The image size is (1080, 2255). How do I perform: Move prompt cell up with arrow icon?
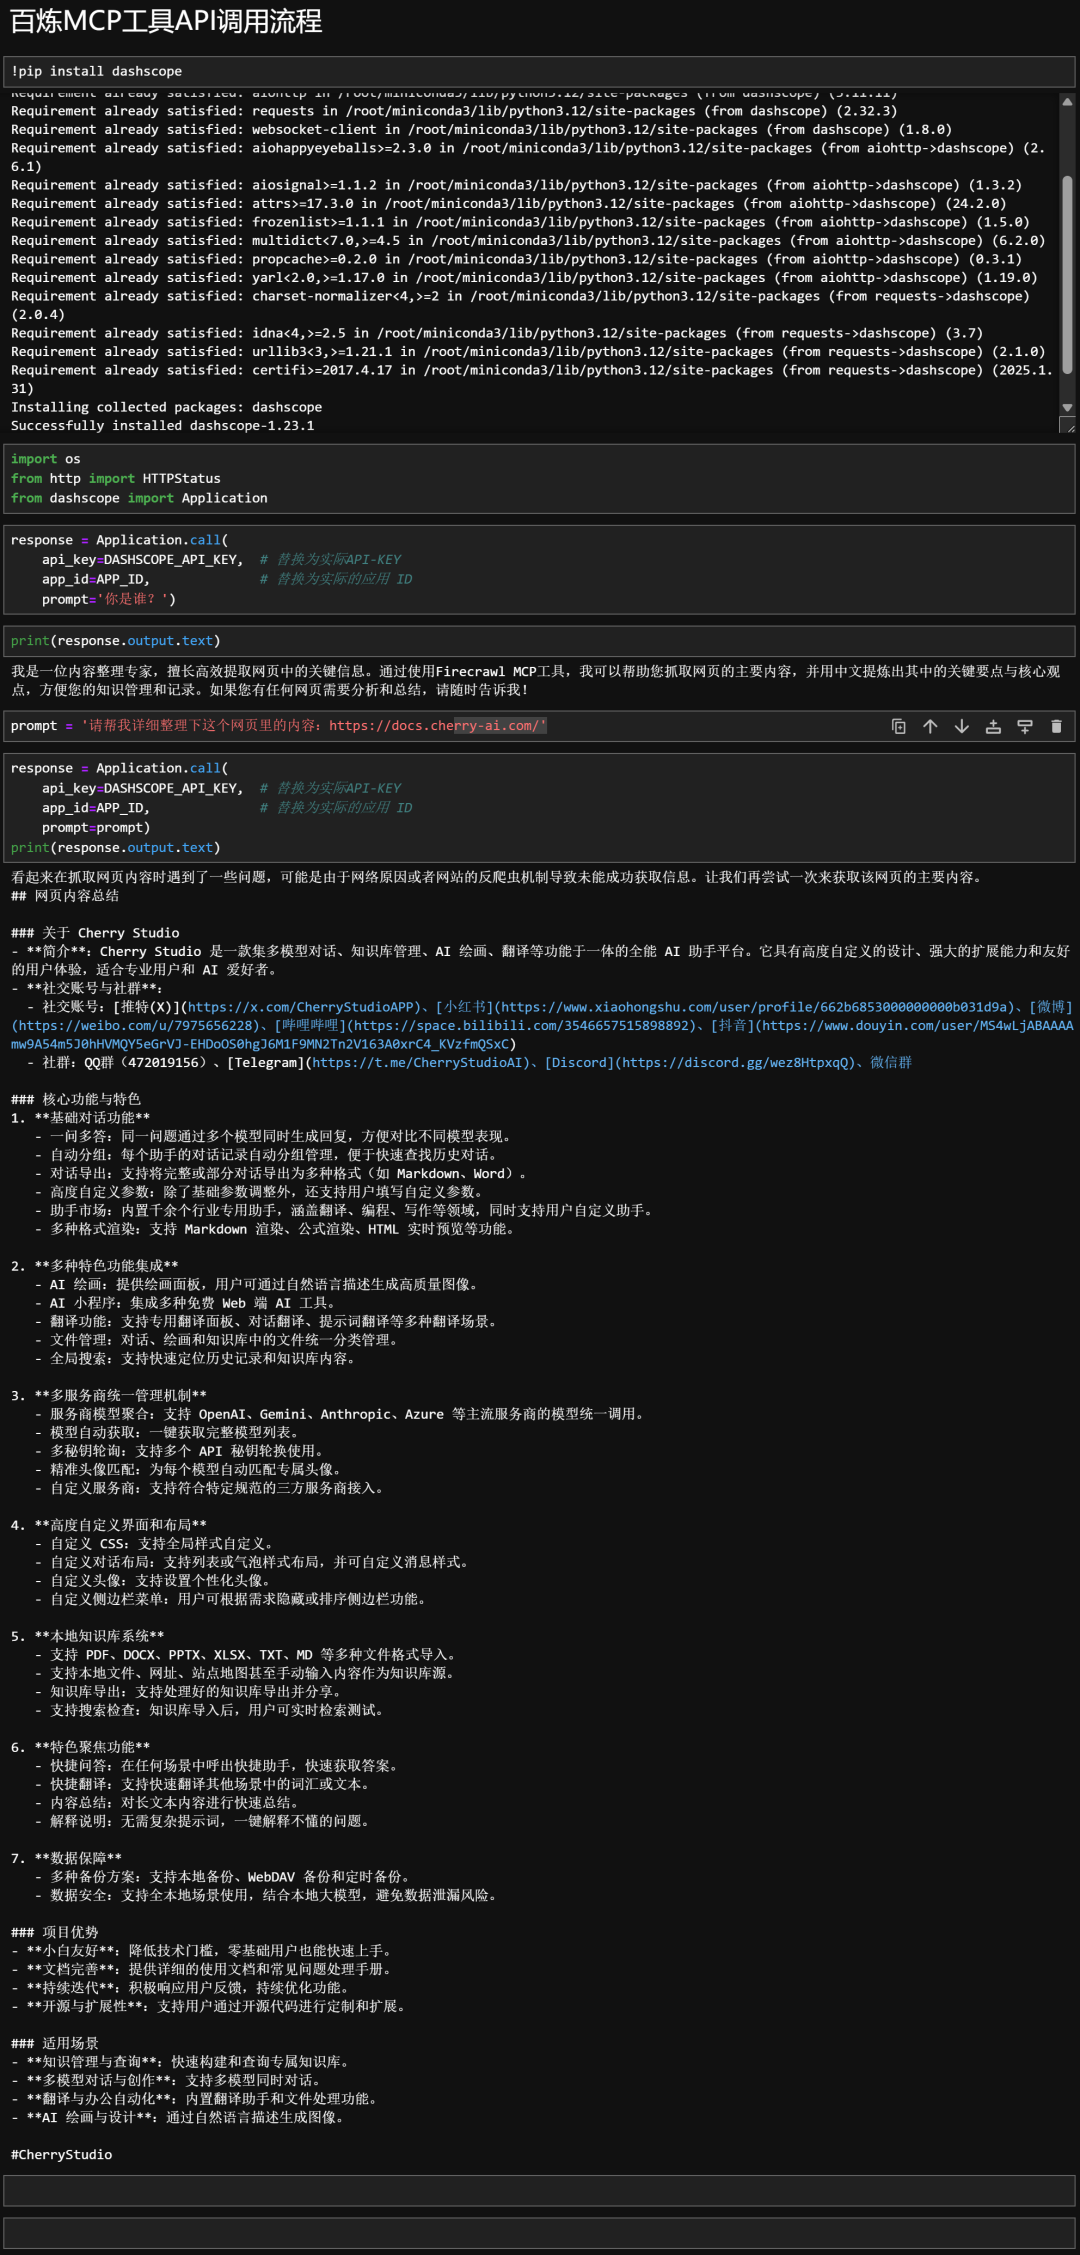[930, 726]
